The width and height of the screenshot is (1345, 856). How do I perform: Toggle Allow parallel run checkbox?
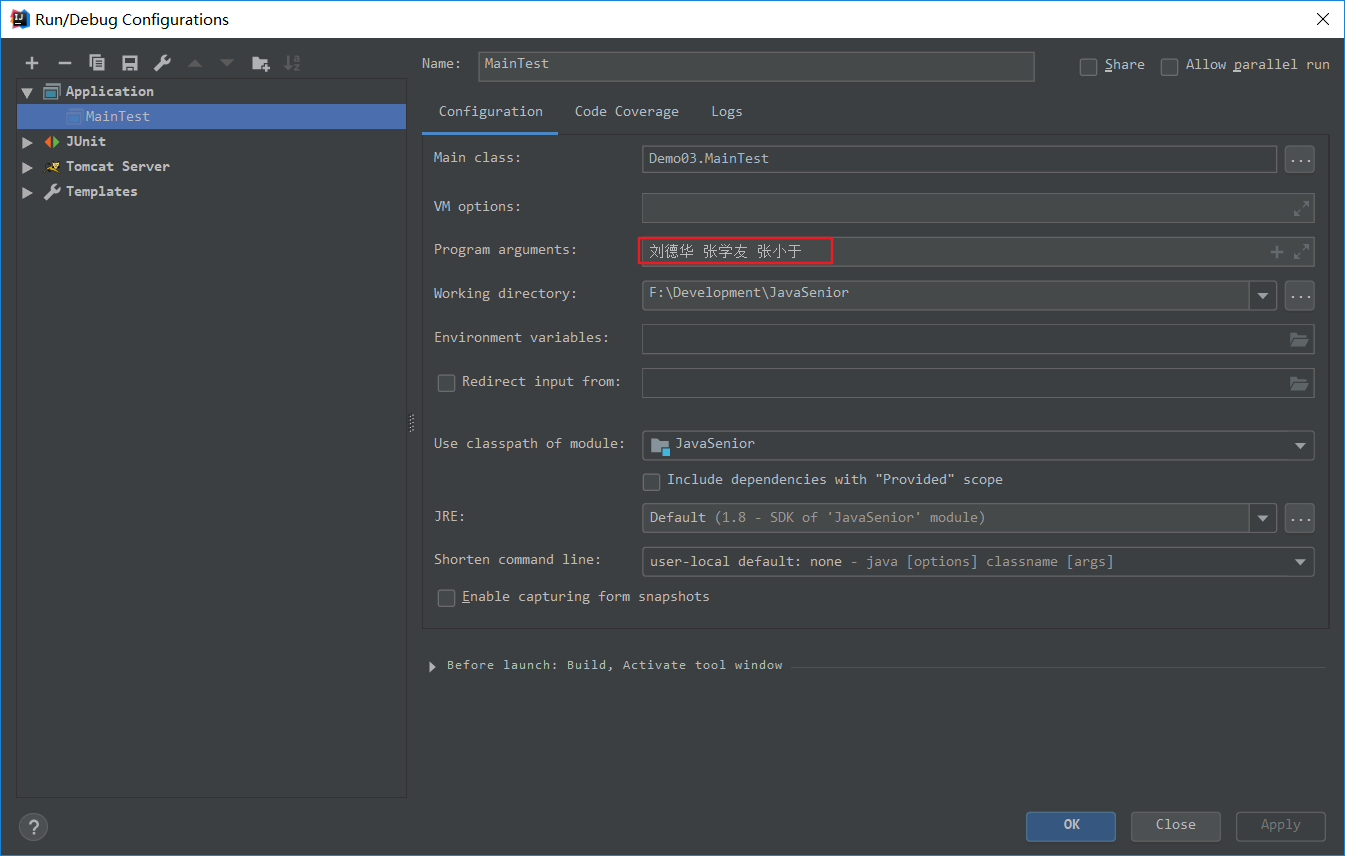[x=1169, y=66]
